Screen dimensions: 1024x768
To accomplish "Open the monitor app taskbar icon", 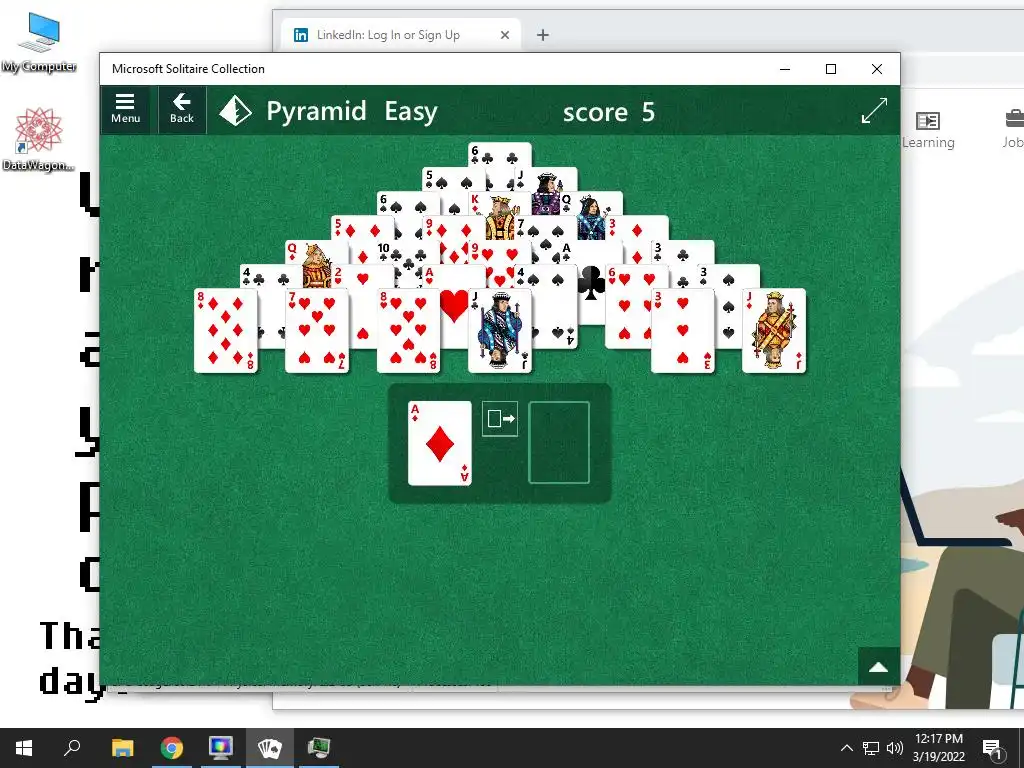I will (x=221, y=748).
